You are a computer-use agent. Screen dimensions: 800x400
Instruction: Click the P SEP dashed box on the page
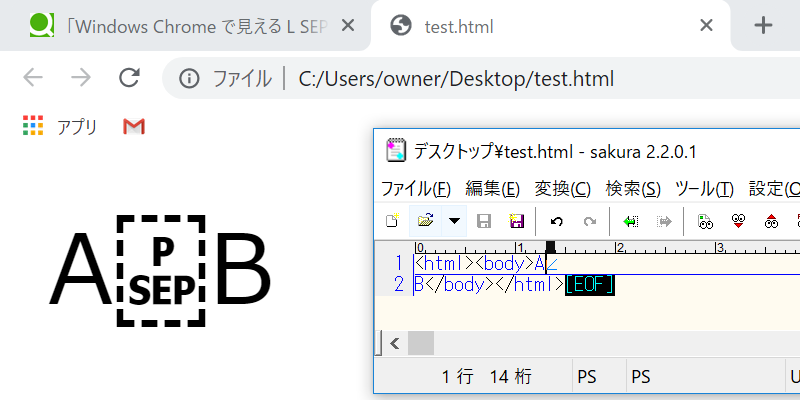[x=161, y=271]
